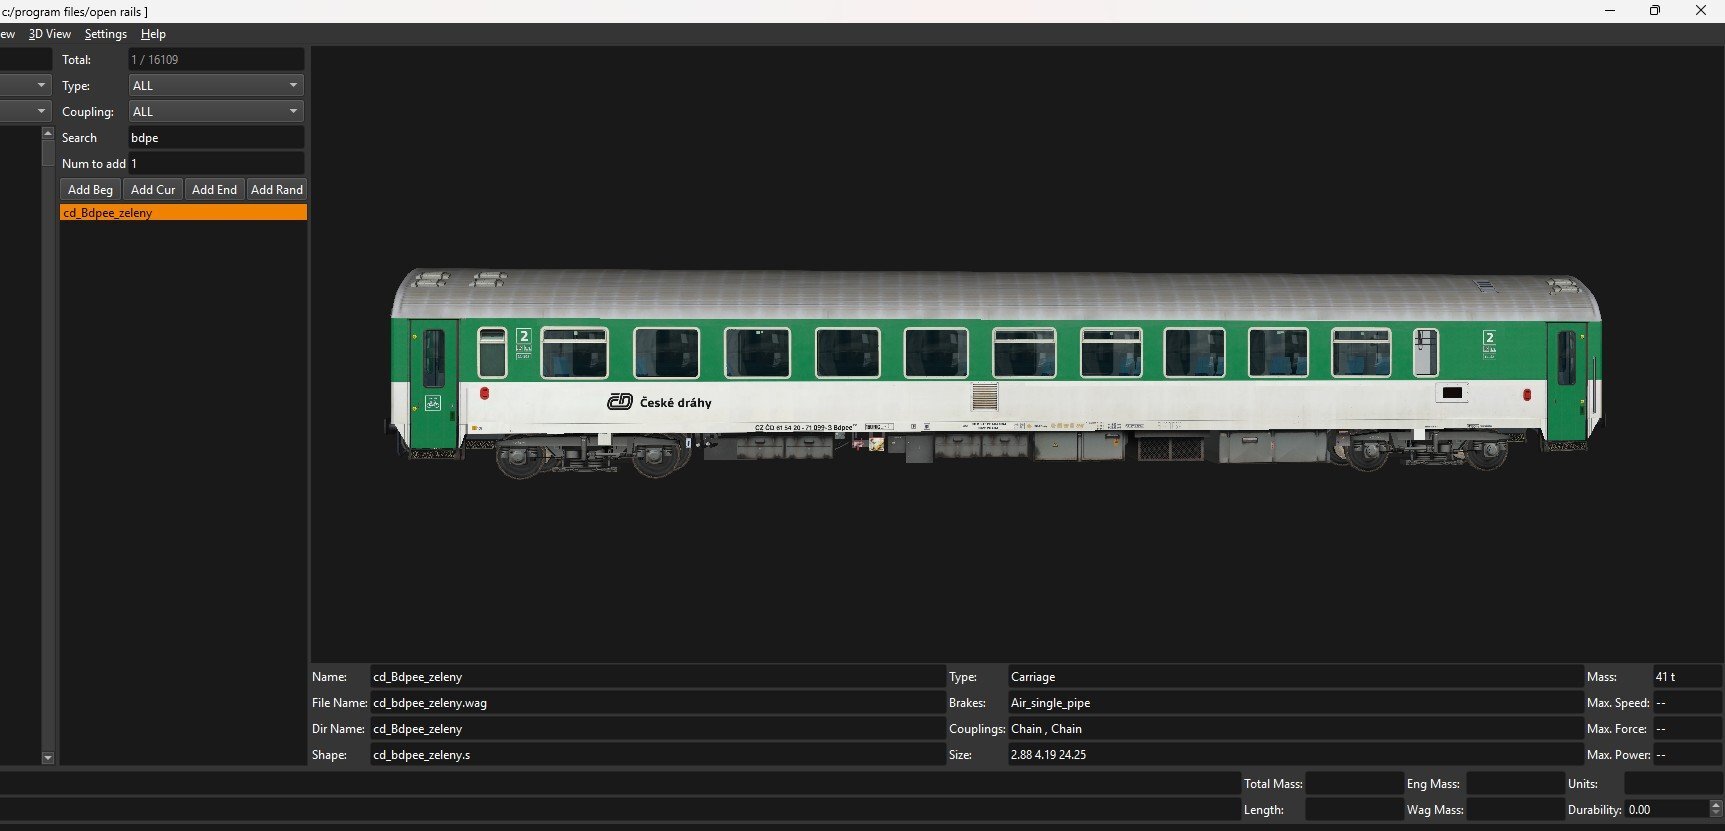Image resolution: width=1725 pixels, height=831 pixels.
Task: Click the Total Mass field
Action: (1355, 784)
